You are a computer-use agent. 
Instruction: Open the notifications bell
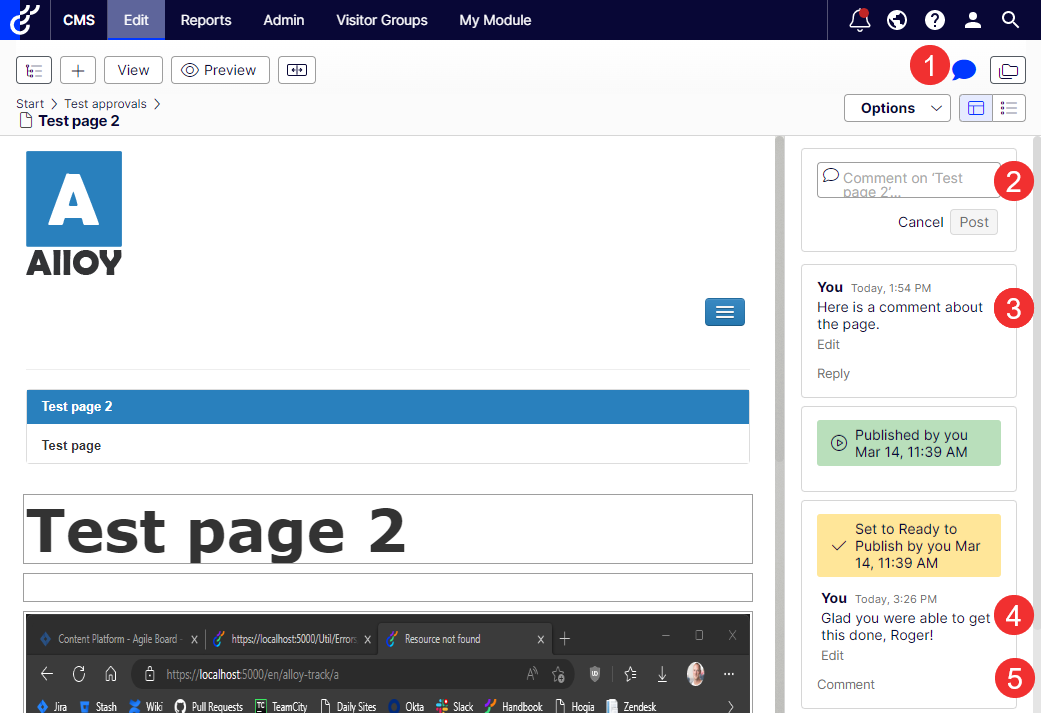tap(860, 20)
